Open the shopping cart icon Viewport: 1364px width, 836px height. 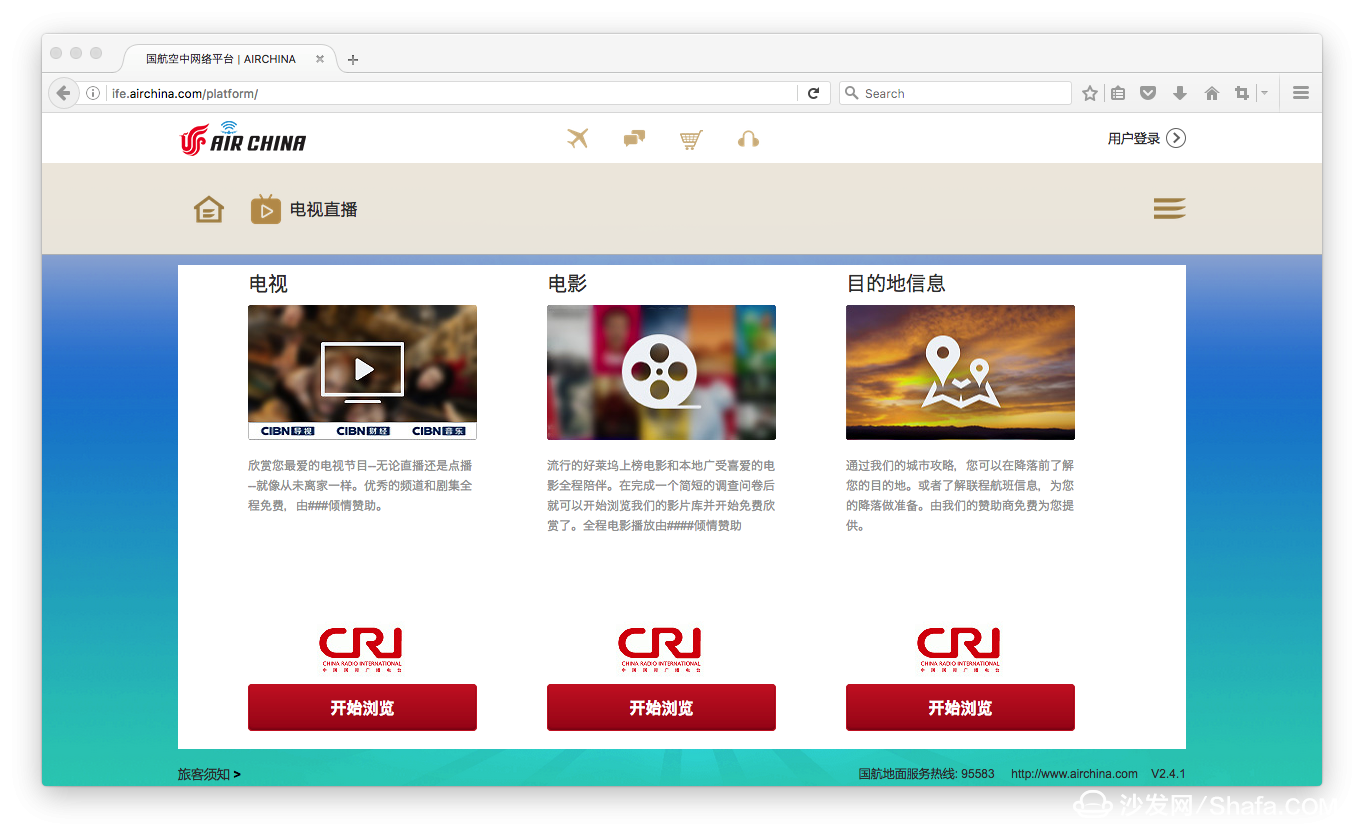[691, 139]
